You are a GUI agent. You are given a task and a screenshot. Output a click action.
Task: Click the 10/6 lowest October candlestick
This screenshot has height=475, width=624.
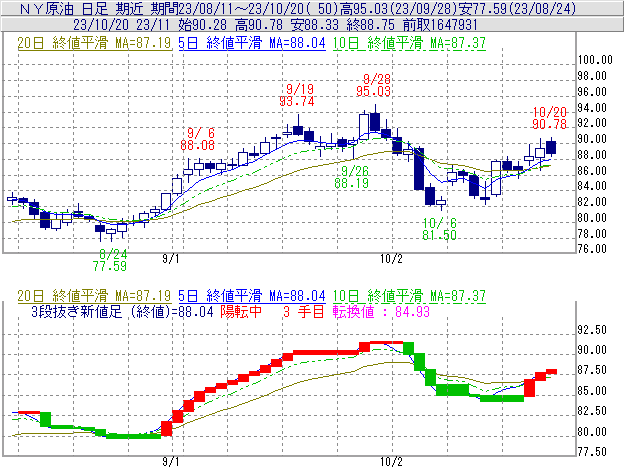441,202
